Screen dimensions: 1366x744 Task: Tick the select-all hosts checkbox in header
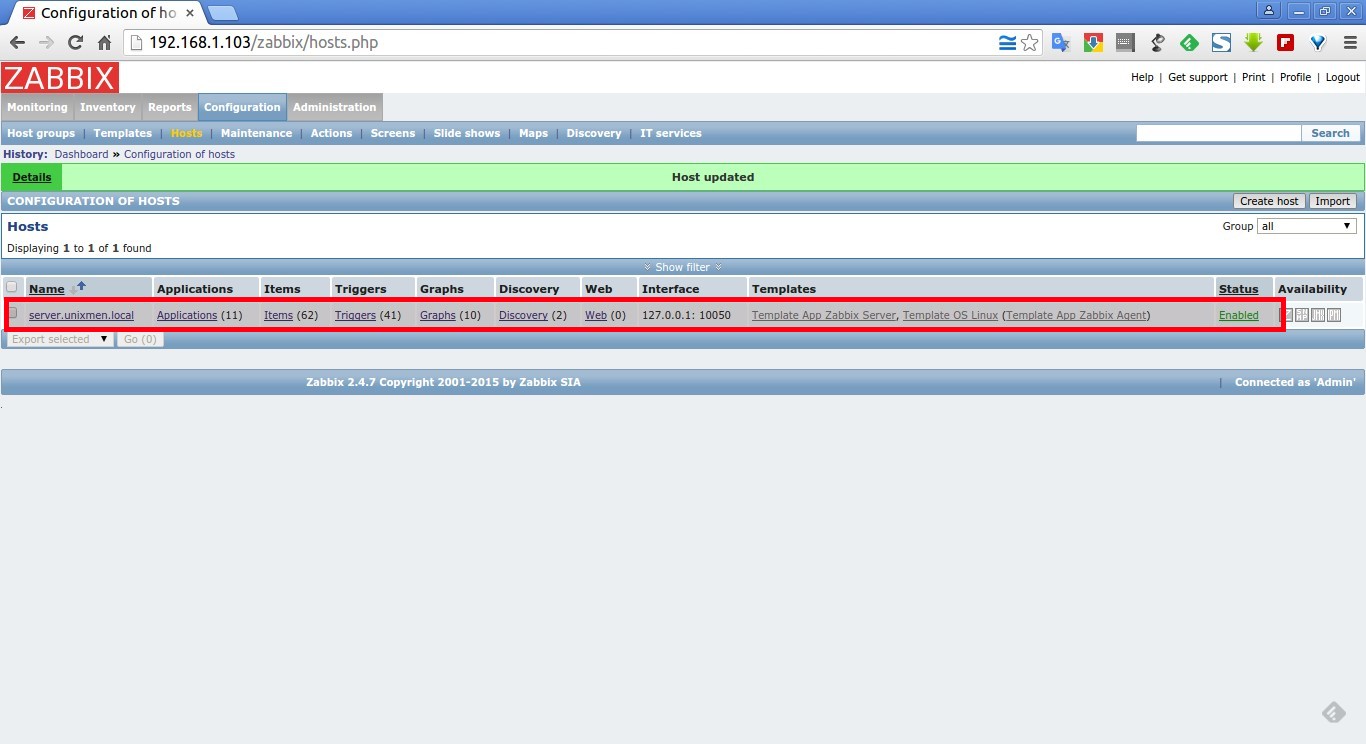pos(12,287)
